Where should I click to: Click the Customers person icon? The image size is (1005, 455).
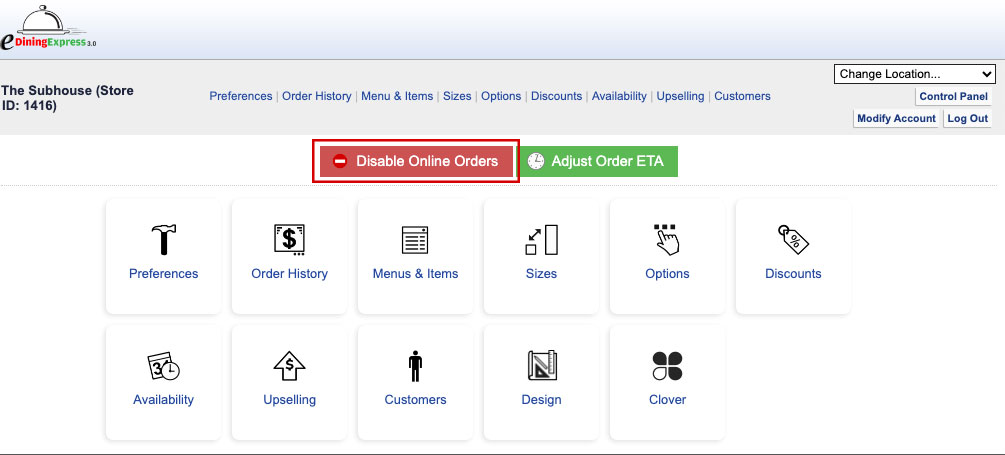415,366
